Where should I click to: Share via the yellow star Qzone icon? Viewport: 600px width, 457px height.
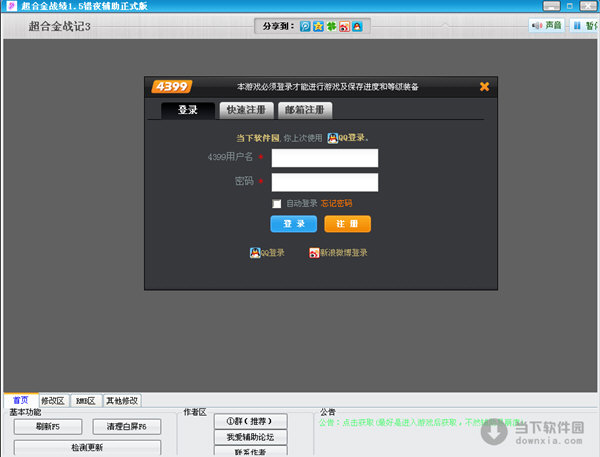(x=318, y=26)
